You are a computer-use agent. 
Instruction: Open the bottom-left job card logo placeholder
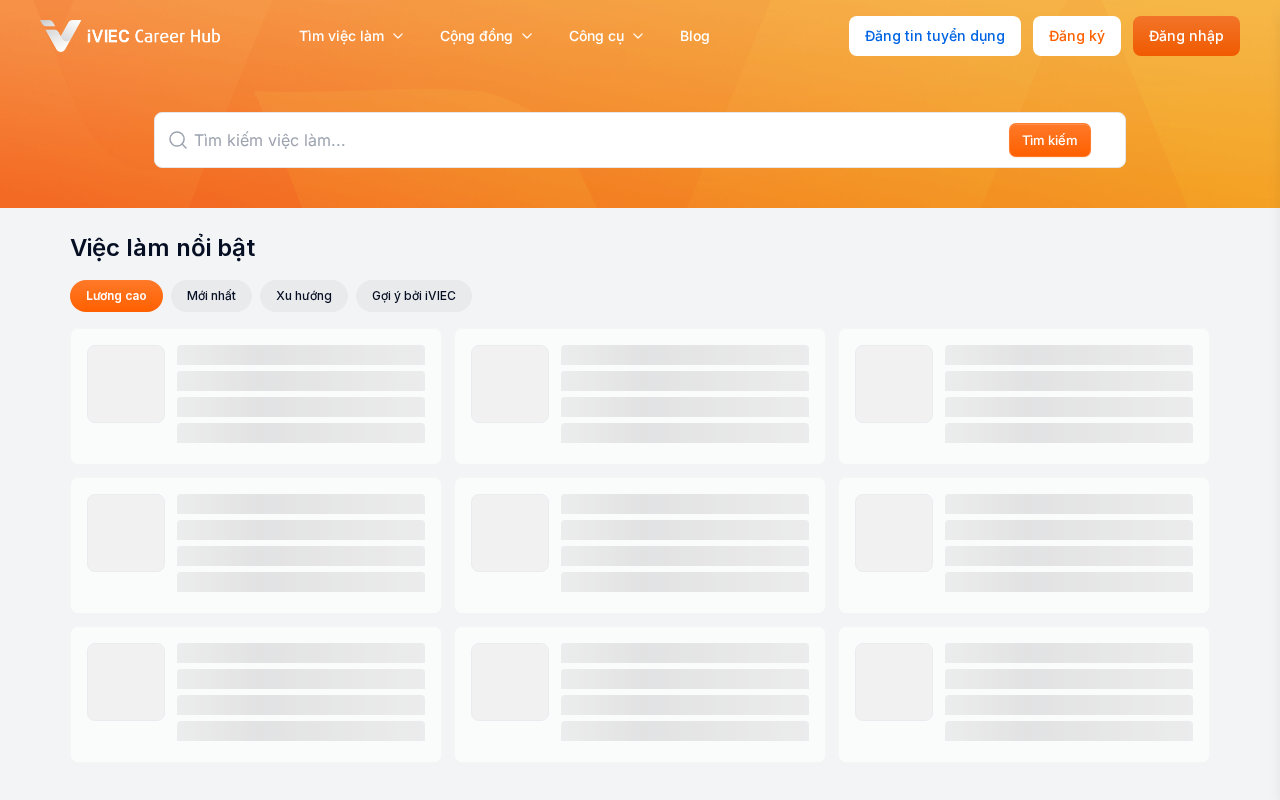126,682
